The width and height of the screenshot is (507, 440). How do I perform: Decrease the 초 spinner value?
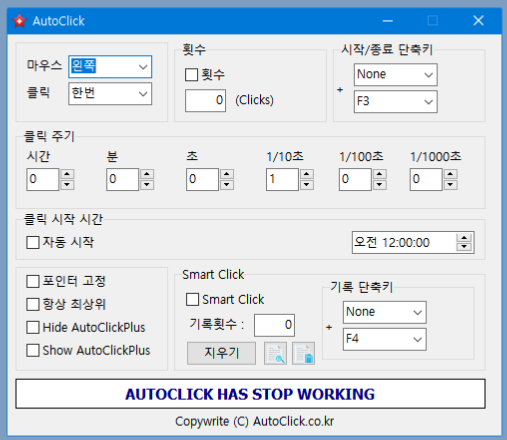[227, 185]
